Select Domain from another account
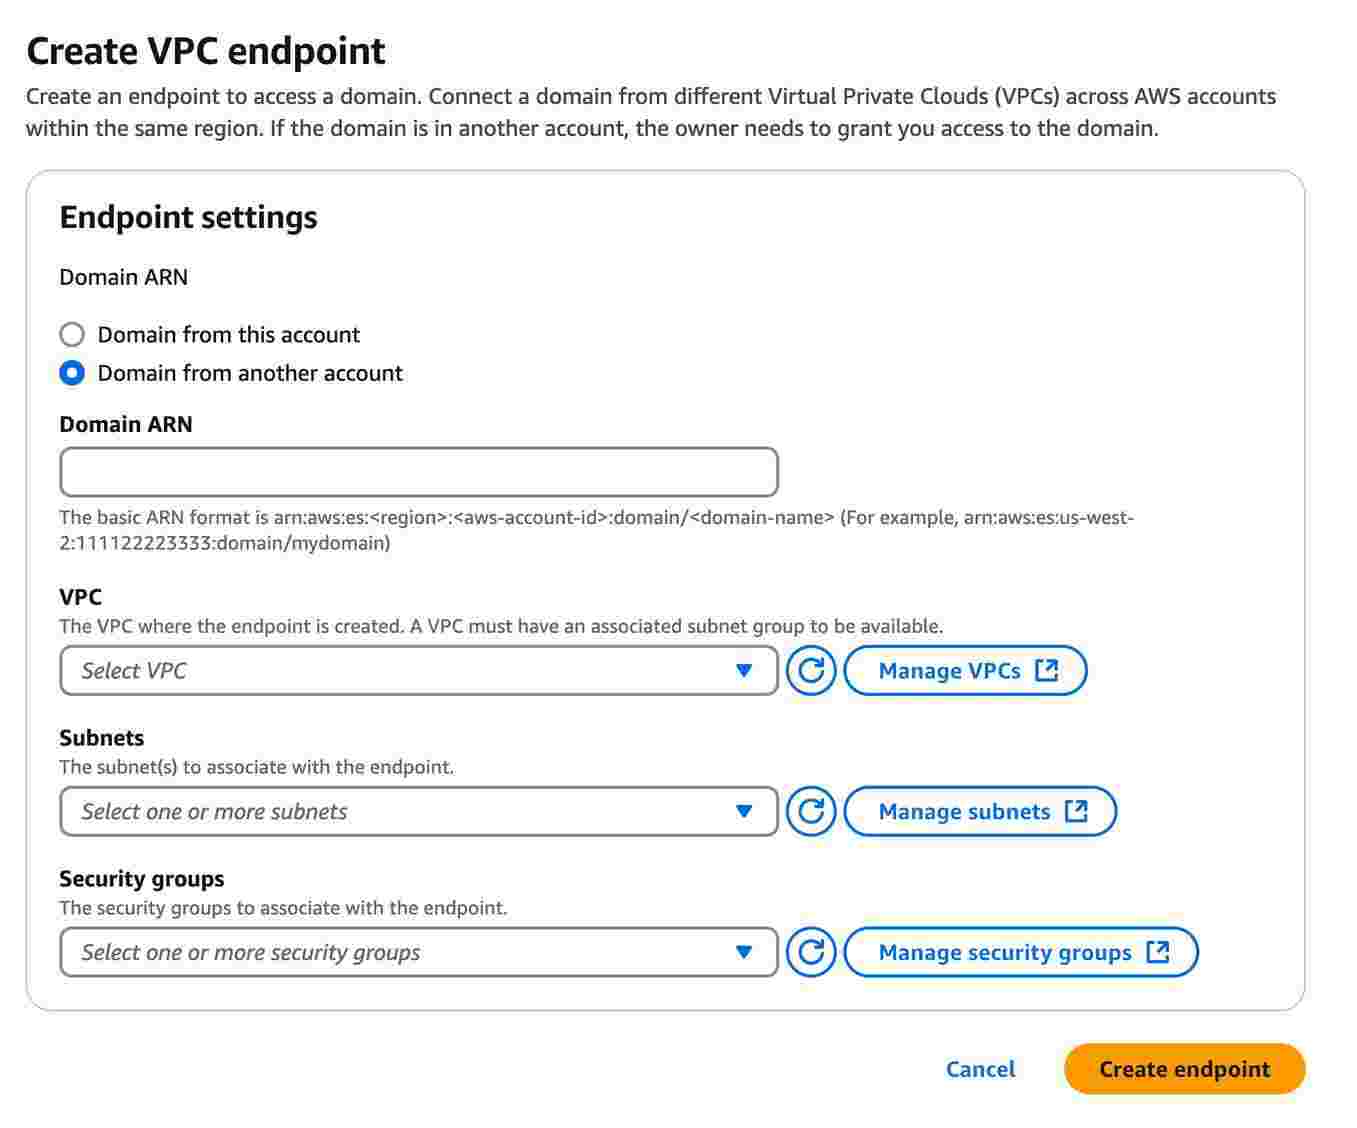This screenshot has width=1357, height=1128. point(72,373)
